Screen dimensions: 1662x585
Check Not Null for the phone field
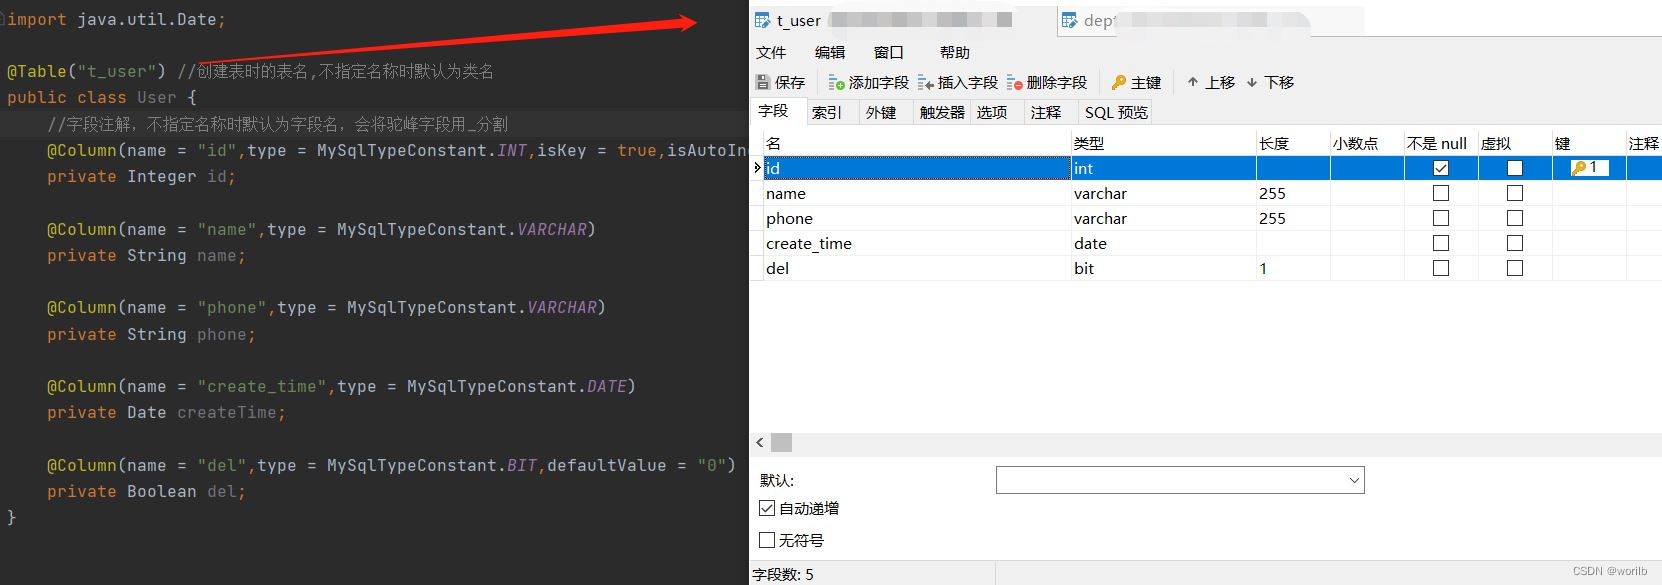(x=1441, y=218)
